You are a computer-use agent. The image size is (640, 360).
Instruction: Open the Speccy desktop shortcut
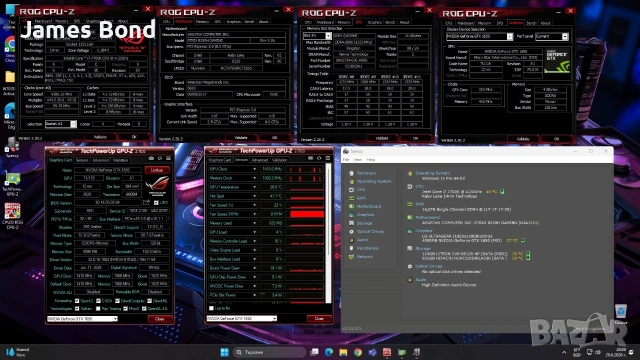pos(12,148)
